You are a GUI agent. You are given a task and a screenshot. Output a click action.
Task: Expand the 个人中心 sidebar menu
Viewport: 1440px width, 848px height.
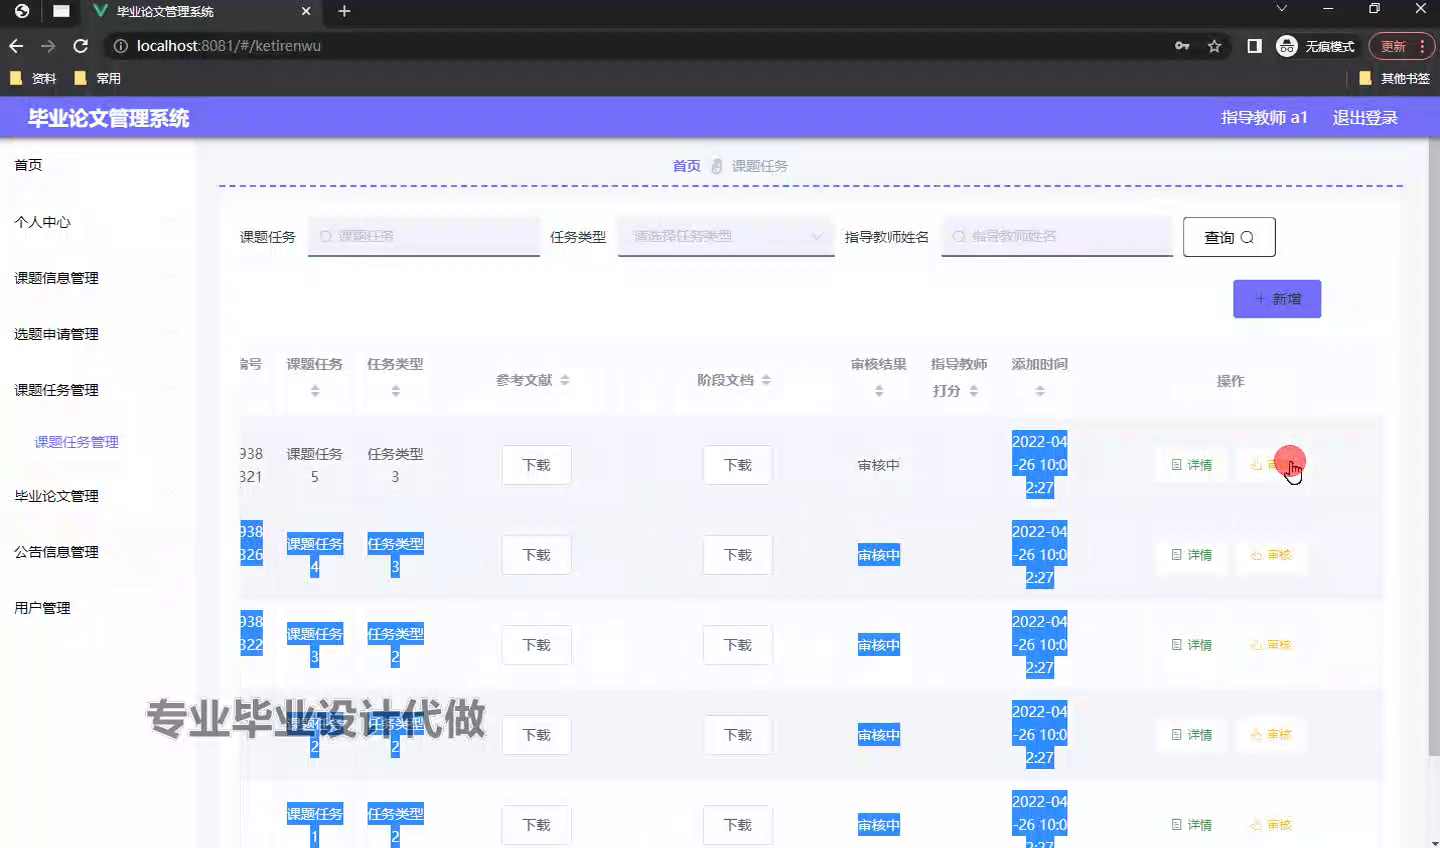pyautogui.click(x=97, y=222)
